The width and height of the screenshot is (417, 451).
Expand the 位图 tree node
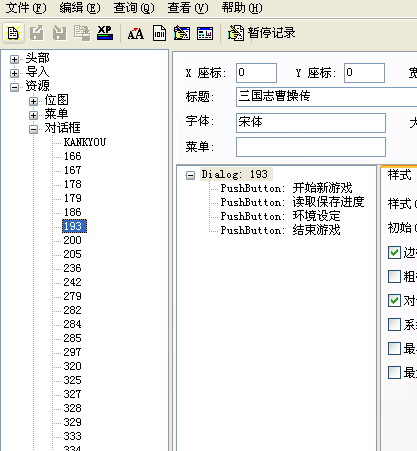click(33, 101)
